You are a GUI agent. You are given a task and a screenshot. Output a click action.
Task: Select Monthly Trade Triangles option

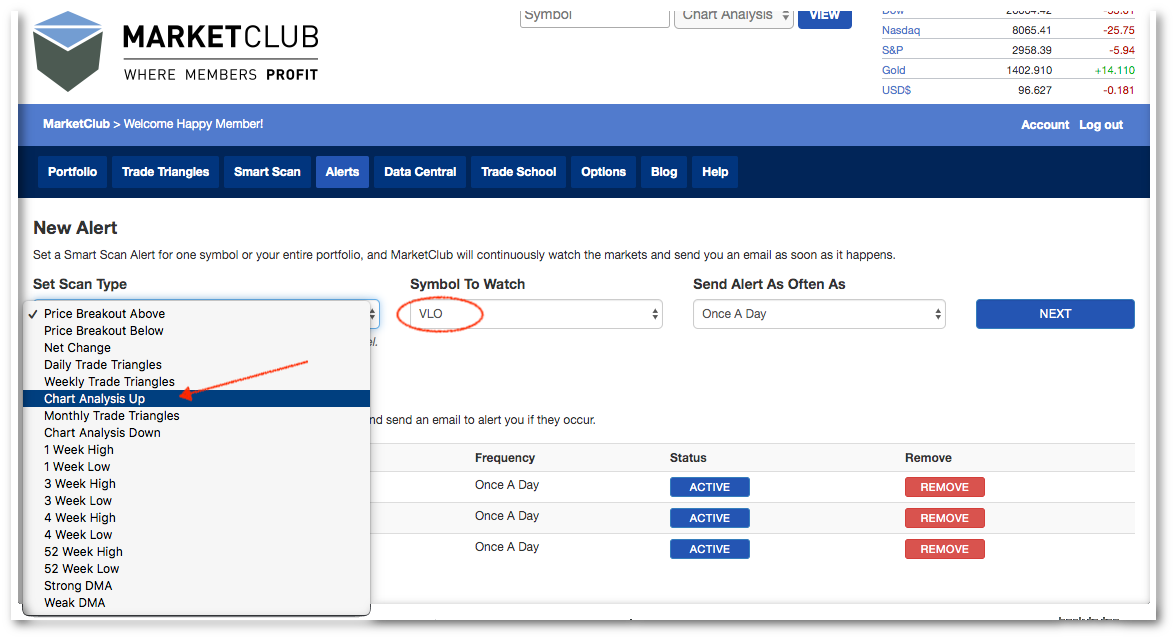196,416
